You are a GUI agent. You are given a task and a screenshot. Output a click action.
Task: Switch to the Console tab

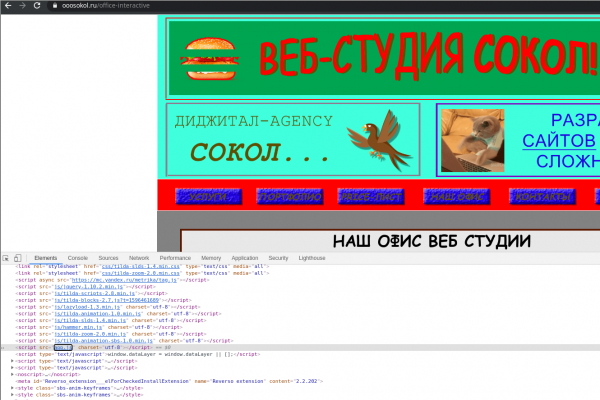(77, 258)
